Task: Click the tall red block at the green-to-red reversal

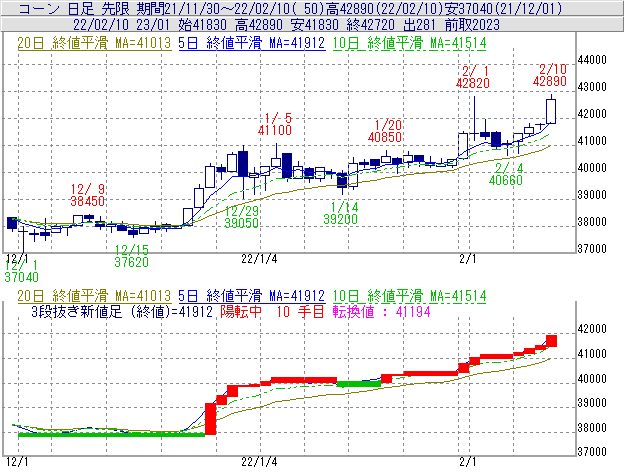Action: coord(211,419)
